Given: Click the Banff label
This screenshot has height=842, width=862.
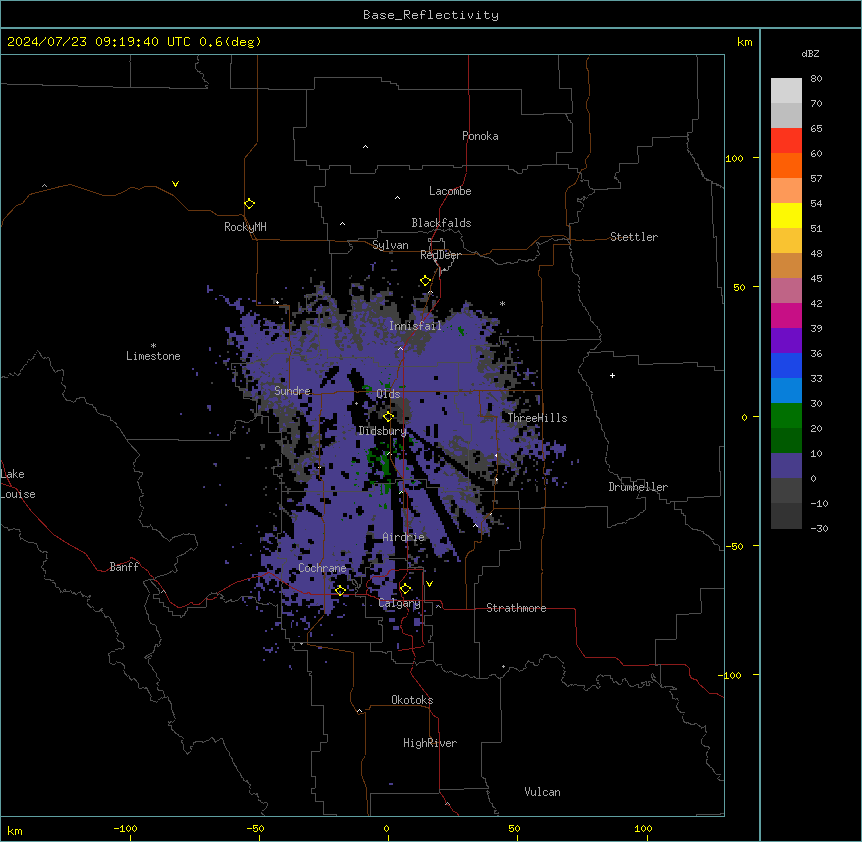Looking at the screenshot, I should (x=124, y=567).
